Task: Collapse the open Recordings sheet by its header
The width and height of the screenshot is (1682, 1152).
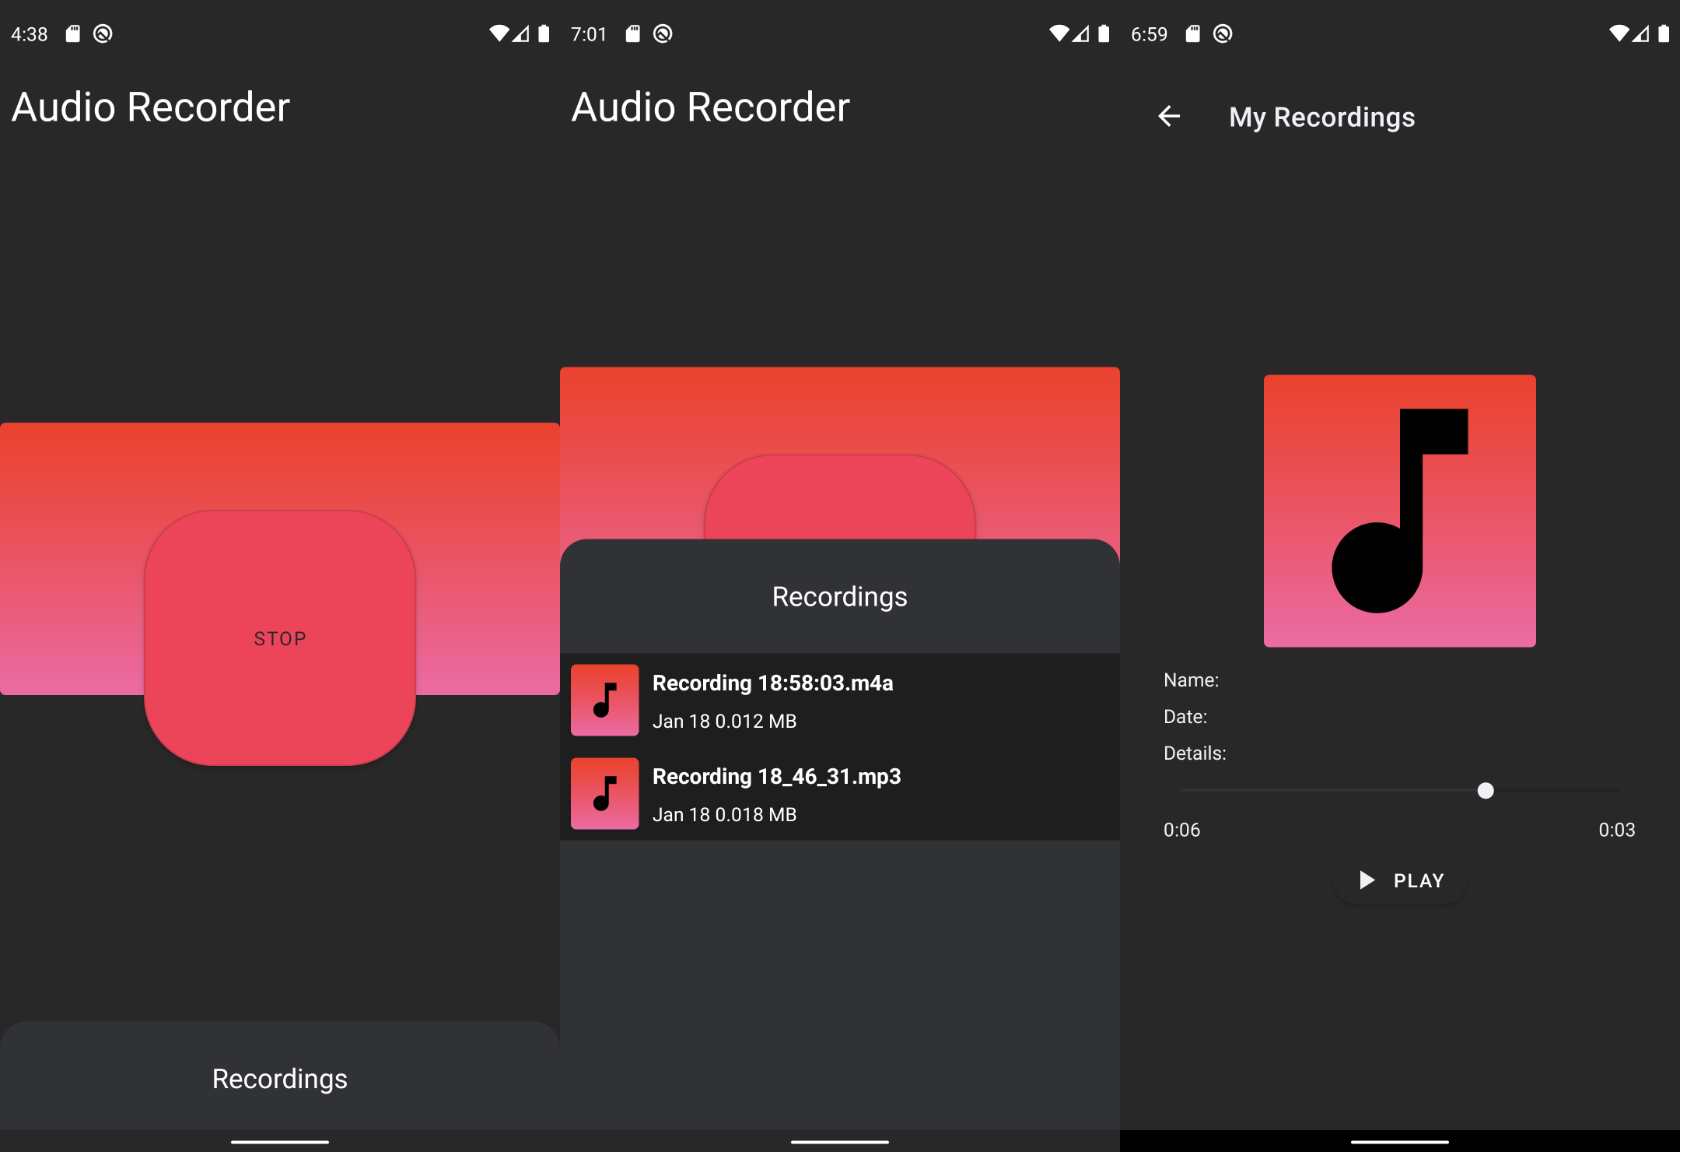Action: [839, 597]
